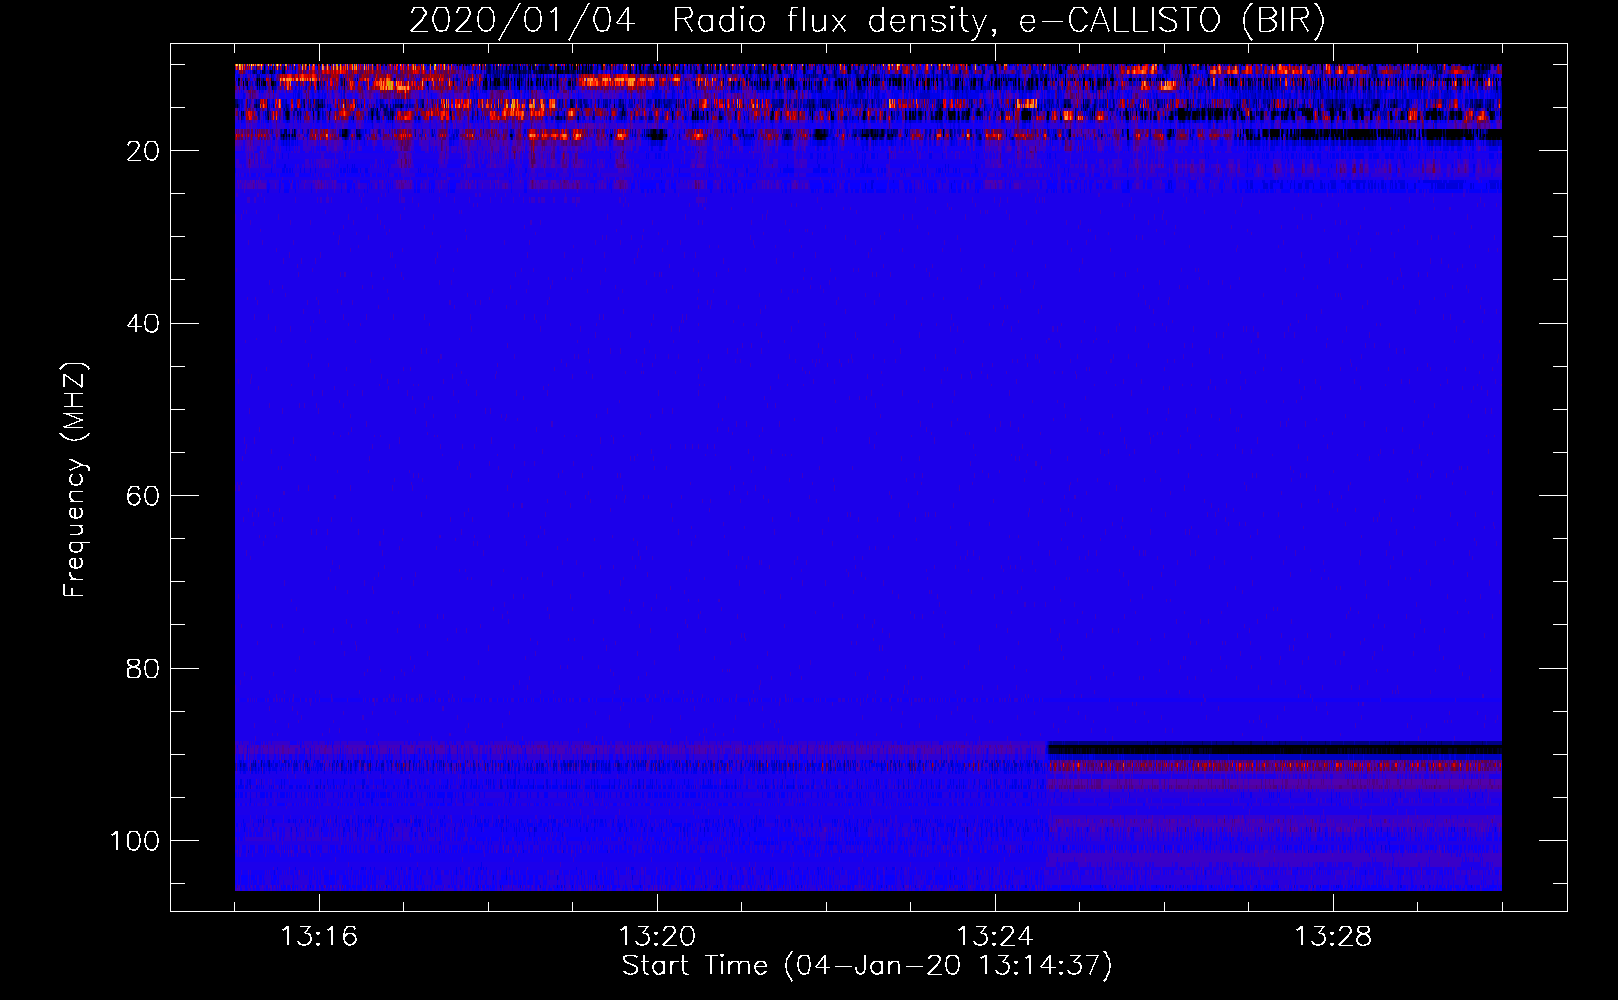Screen dimensions: 1618x1000
Task: Click the 13:28 time tick label
Action: click(1333, 937)
